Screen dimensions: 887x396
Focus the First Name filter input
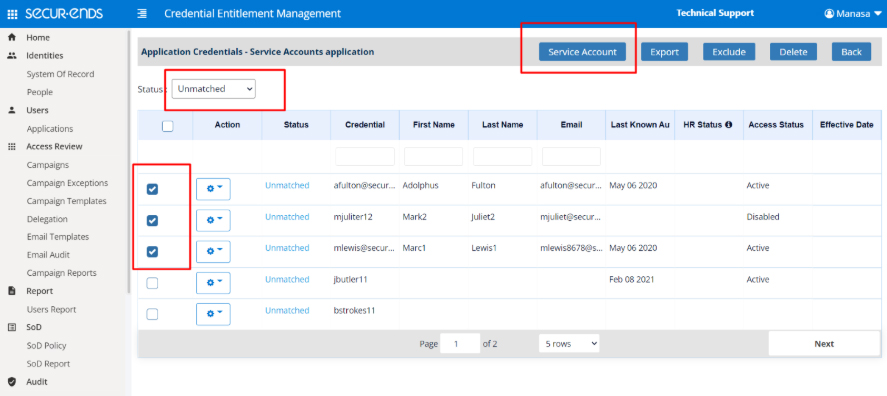[434, 156]
